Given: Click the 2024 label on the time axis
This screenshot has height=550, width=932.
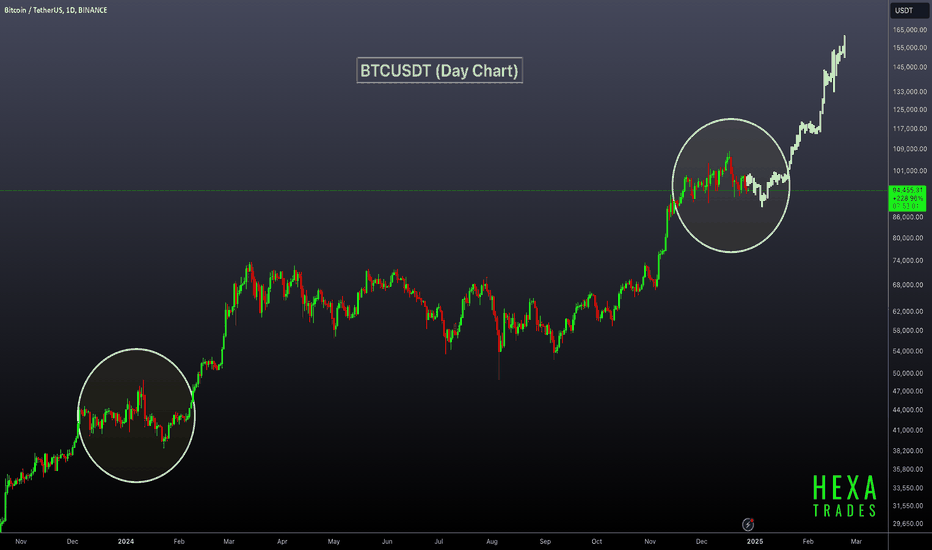Looking at the screenshot, I should click(126, 542).
